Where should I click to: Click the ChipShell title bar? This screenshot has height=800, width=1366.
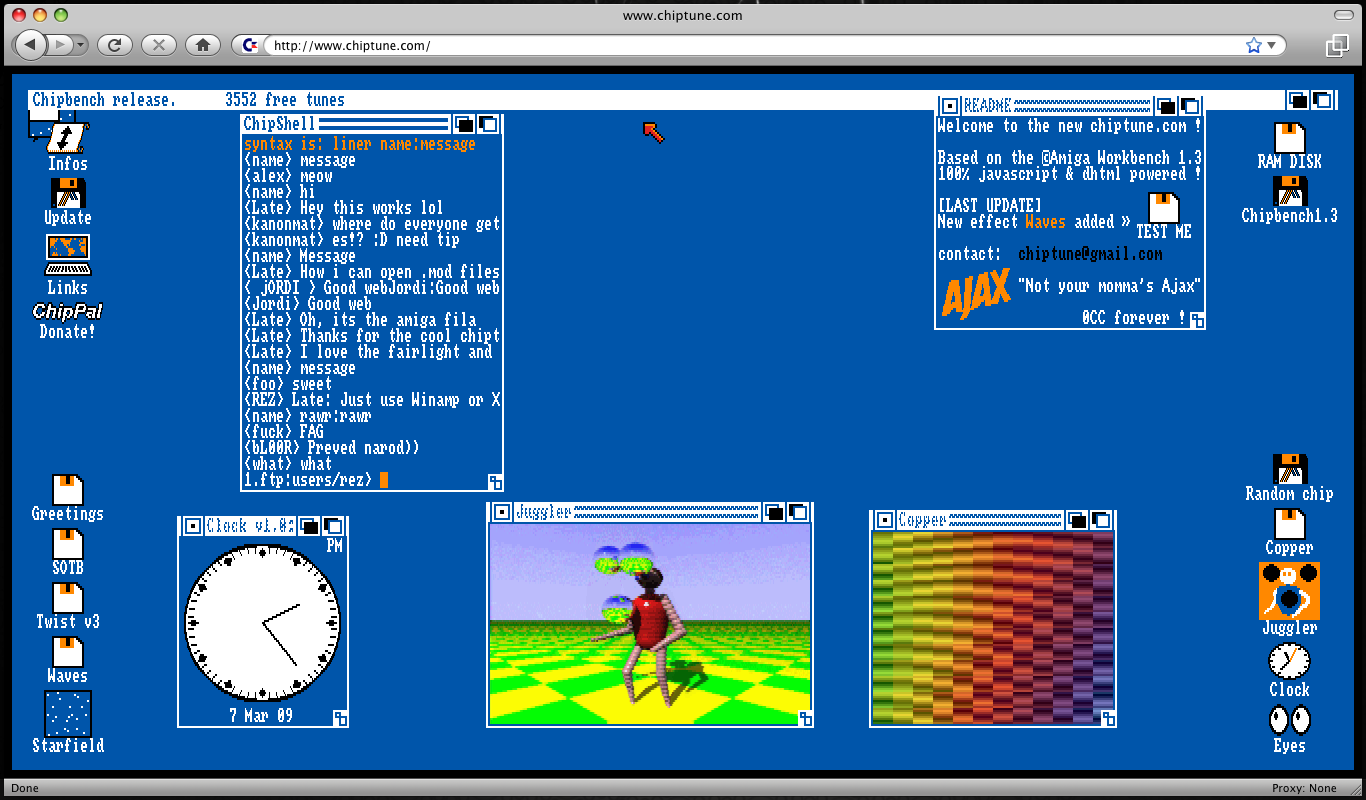(346, 124)
